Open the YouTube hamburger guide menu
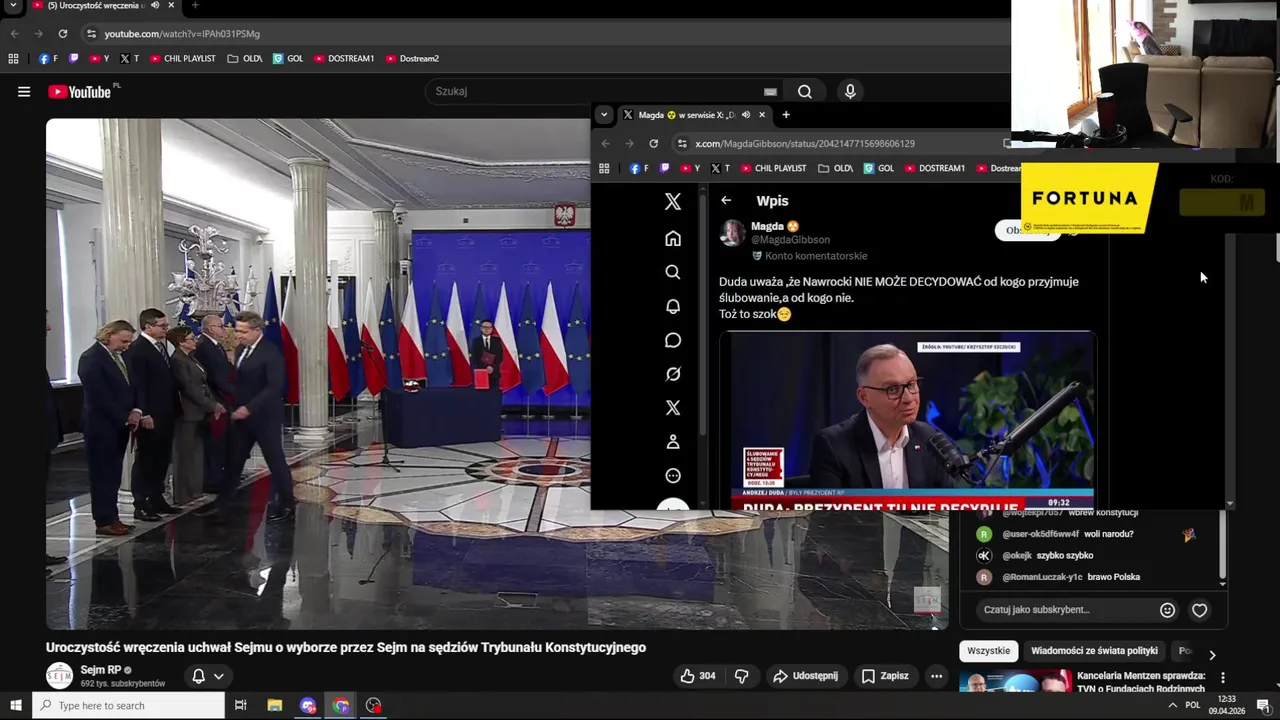This screenshot has height=720, width=1280. (x=24, y=92)
